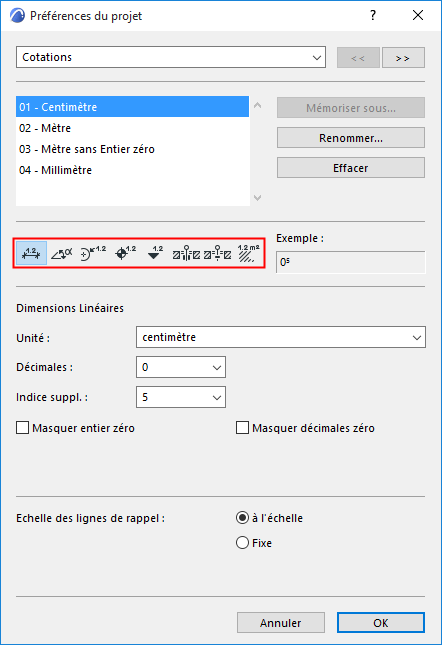Click the Renommer... button
This screenshot has width=442, height=645.
(x=351, y=138)
